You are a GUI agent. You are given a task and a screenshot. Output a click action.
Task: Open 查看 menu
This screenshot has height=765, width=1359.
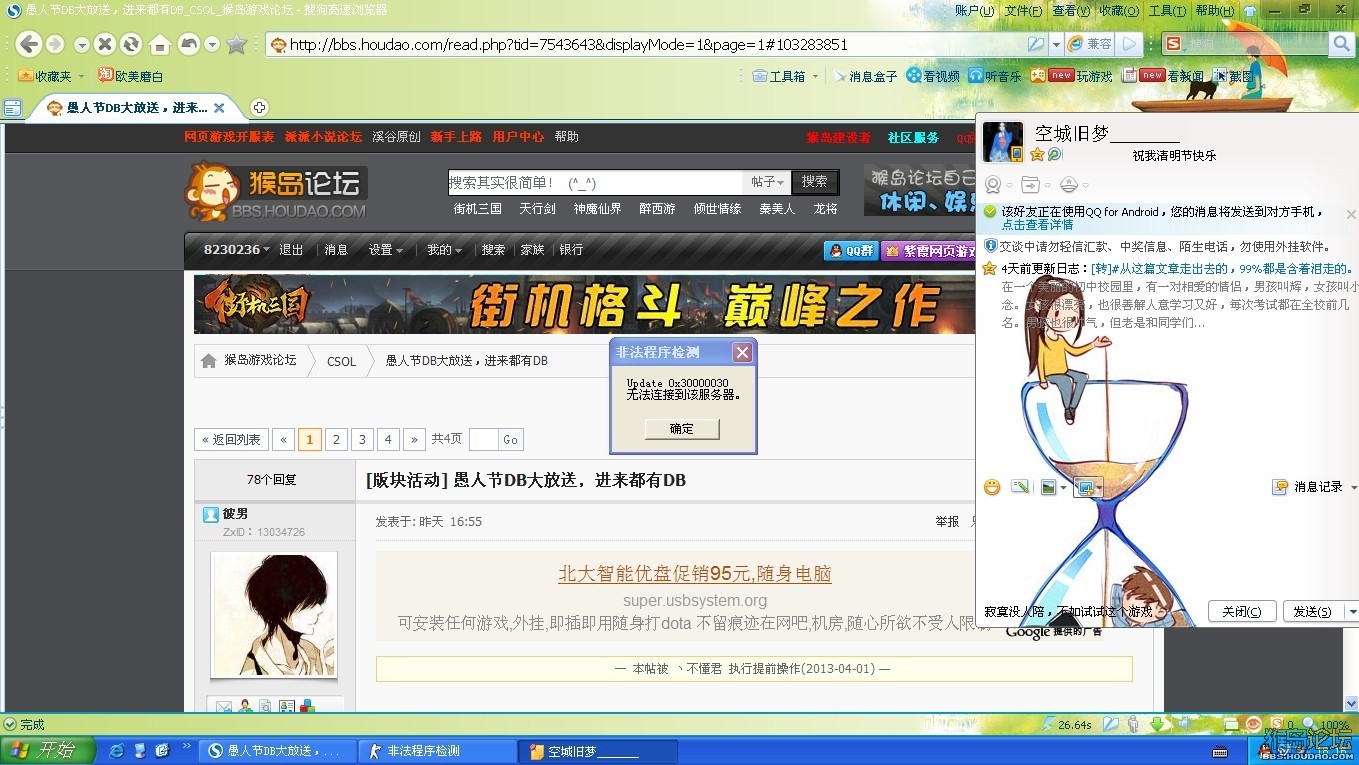click(1072, 11)
